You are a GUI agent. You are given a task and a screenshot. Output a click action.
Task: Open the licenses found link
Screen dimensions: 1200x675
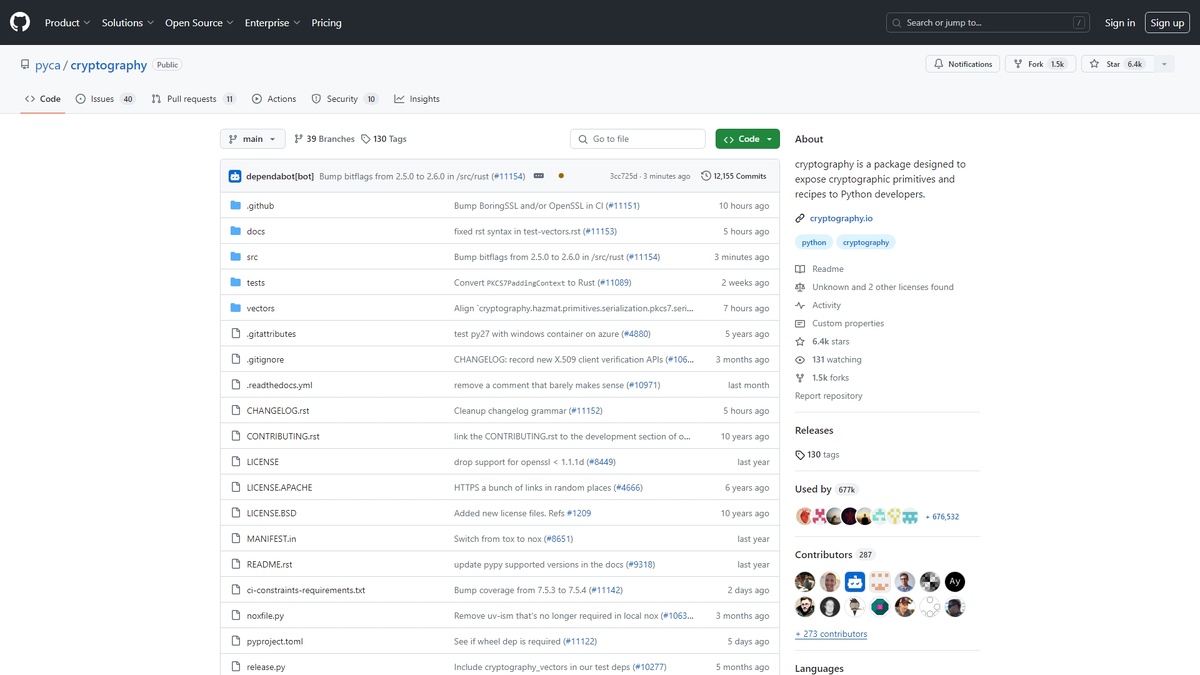click(883, 287)
